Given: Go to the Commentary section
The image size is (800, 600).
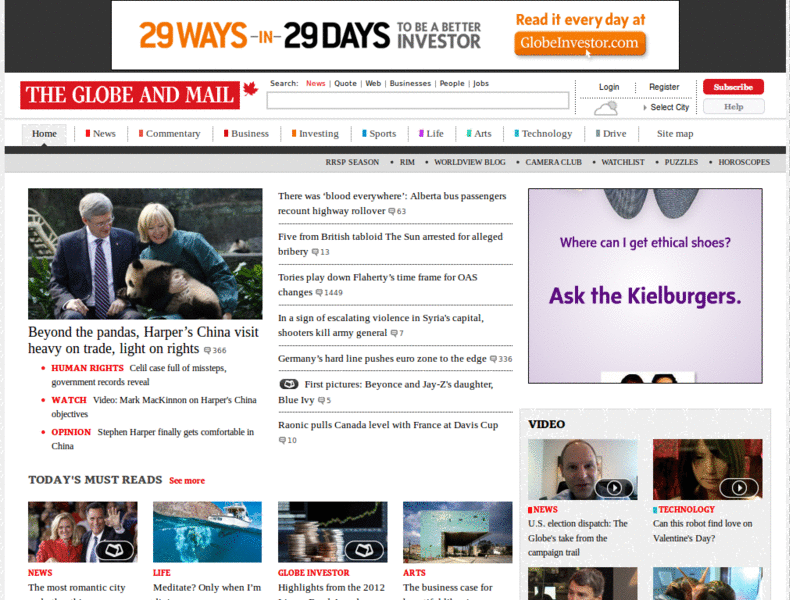Looking at the screenshot, I should (x=169, y=134).
